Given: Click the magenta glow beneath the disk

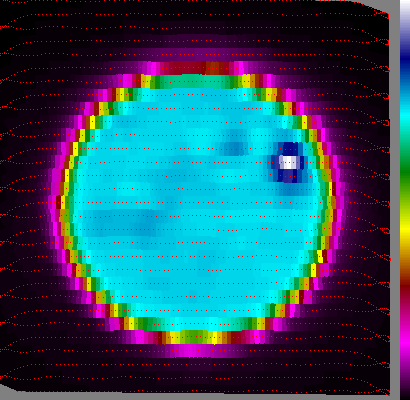Looking at the screenshot, I should [x=200, y=351].
